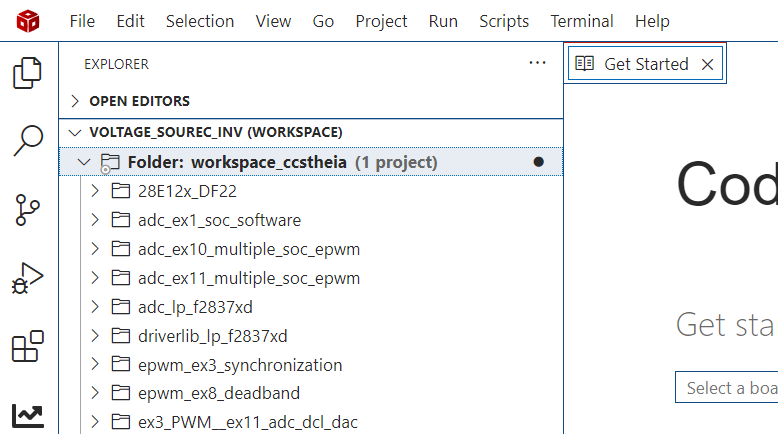
Task: Click the Get Started book icon
Action: click(x=584, y=63)
